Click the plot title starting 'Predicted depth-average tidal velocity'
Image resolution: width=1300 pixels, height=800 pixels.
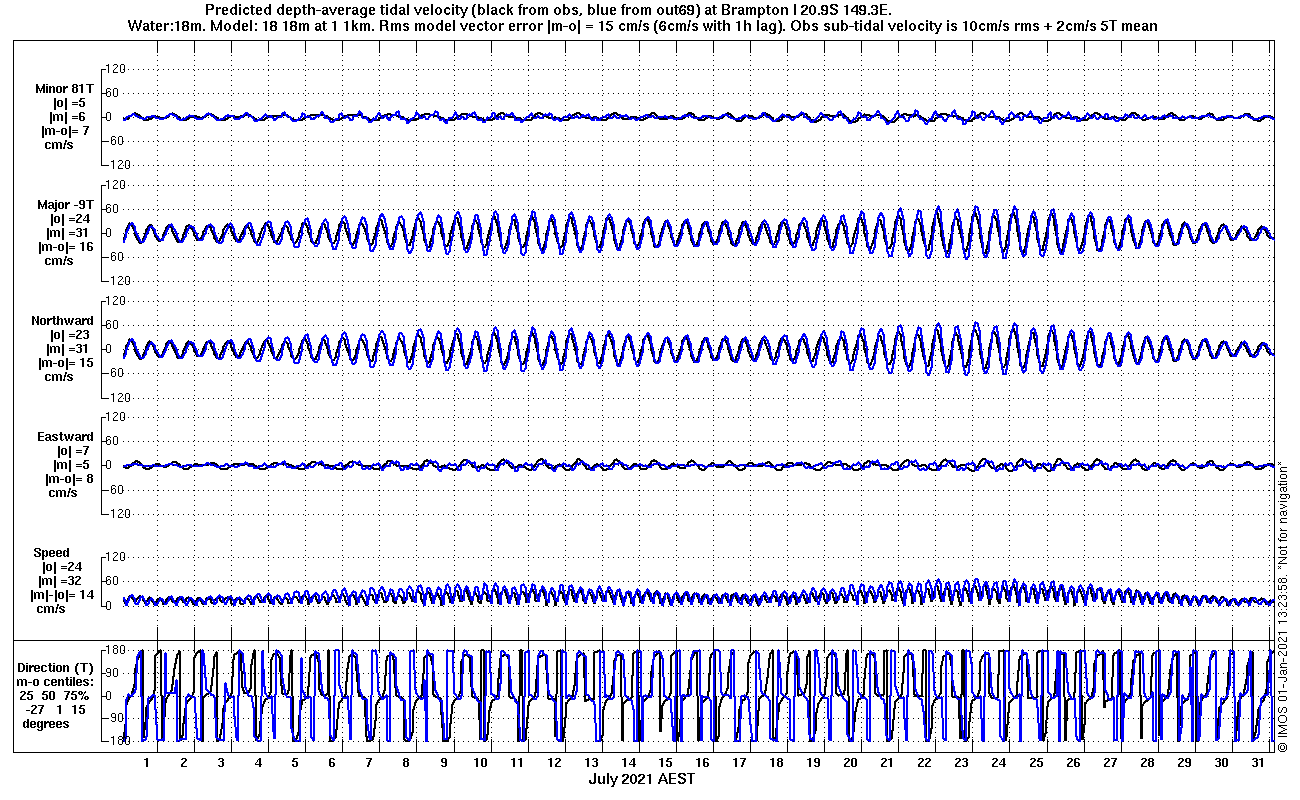pos(548,10)
